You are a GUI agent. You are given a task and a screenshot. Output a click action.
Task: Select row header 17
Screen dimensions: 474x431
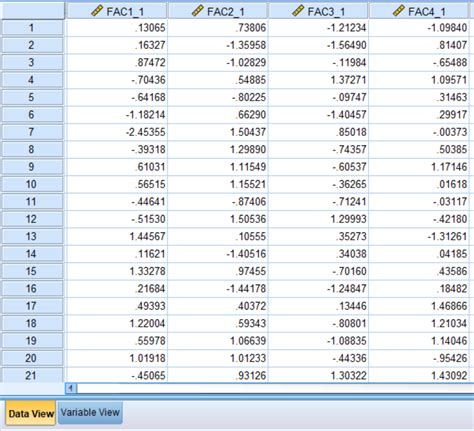[32, 306]
